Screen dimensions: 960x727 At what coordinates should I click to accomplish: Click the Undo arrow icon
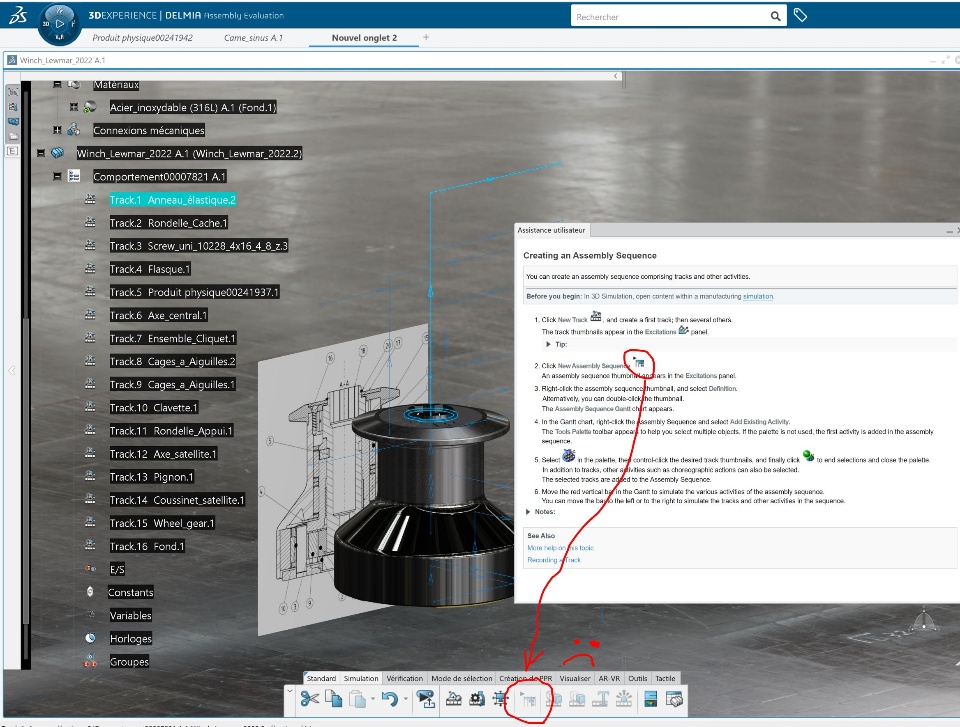point(389,699)
